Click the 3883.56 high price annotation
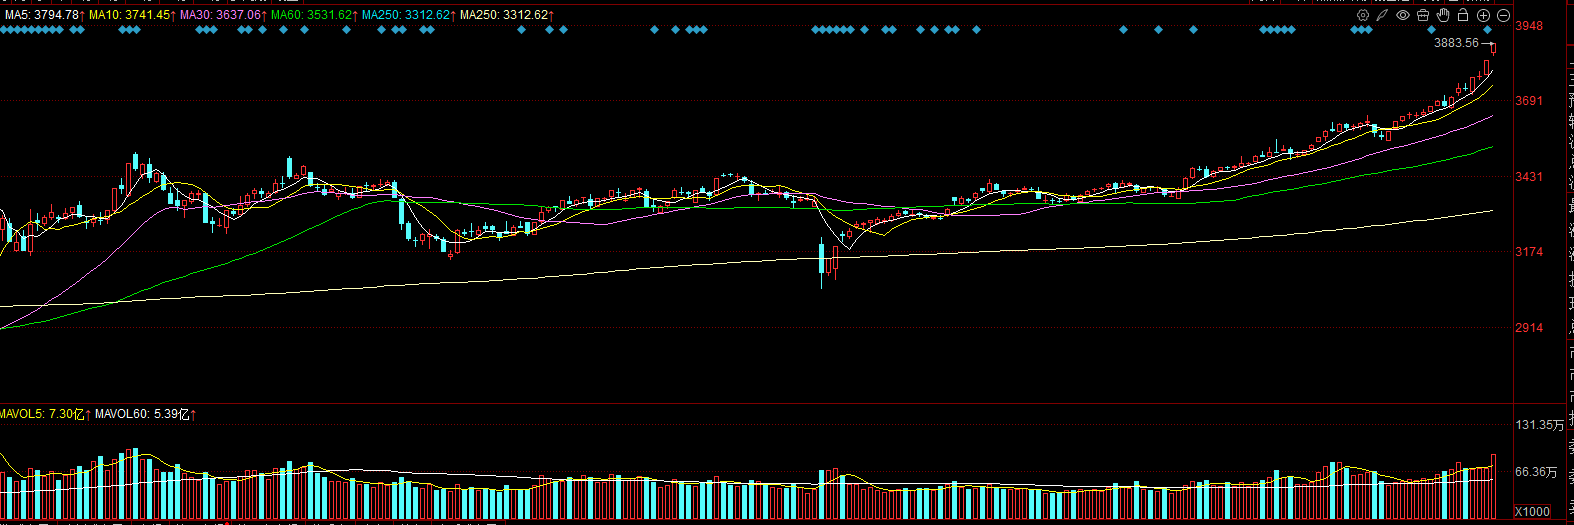 (x=1456, y=43)
